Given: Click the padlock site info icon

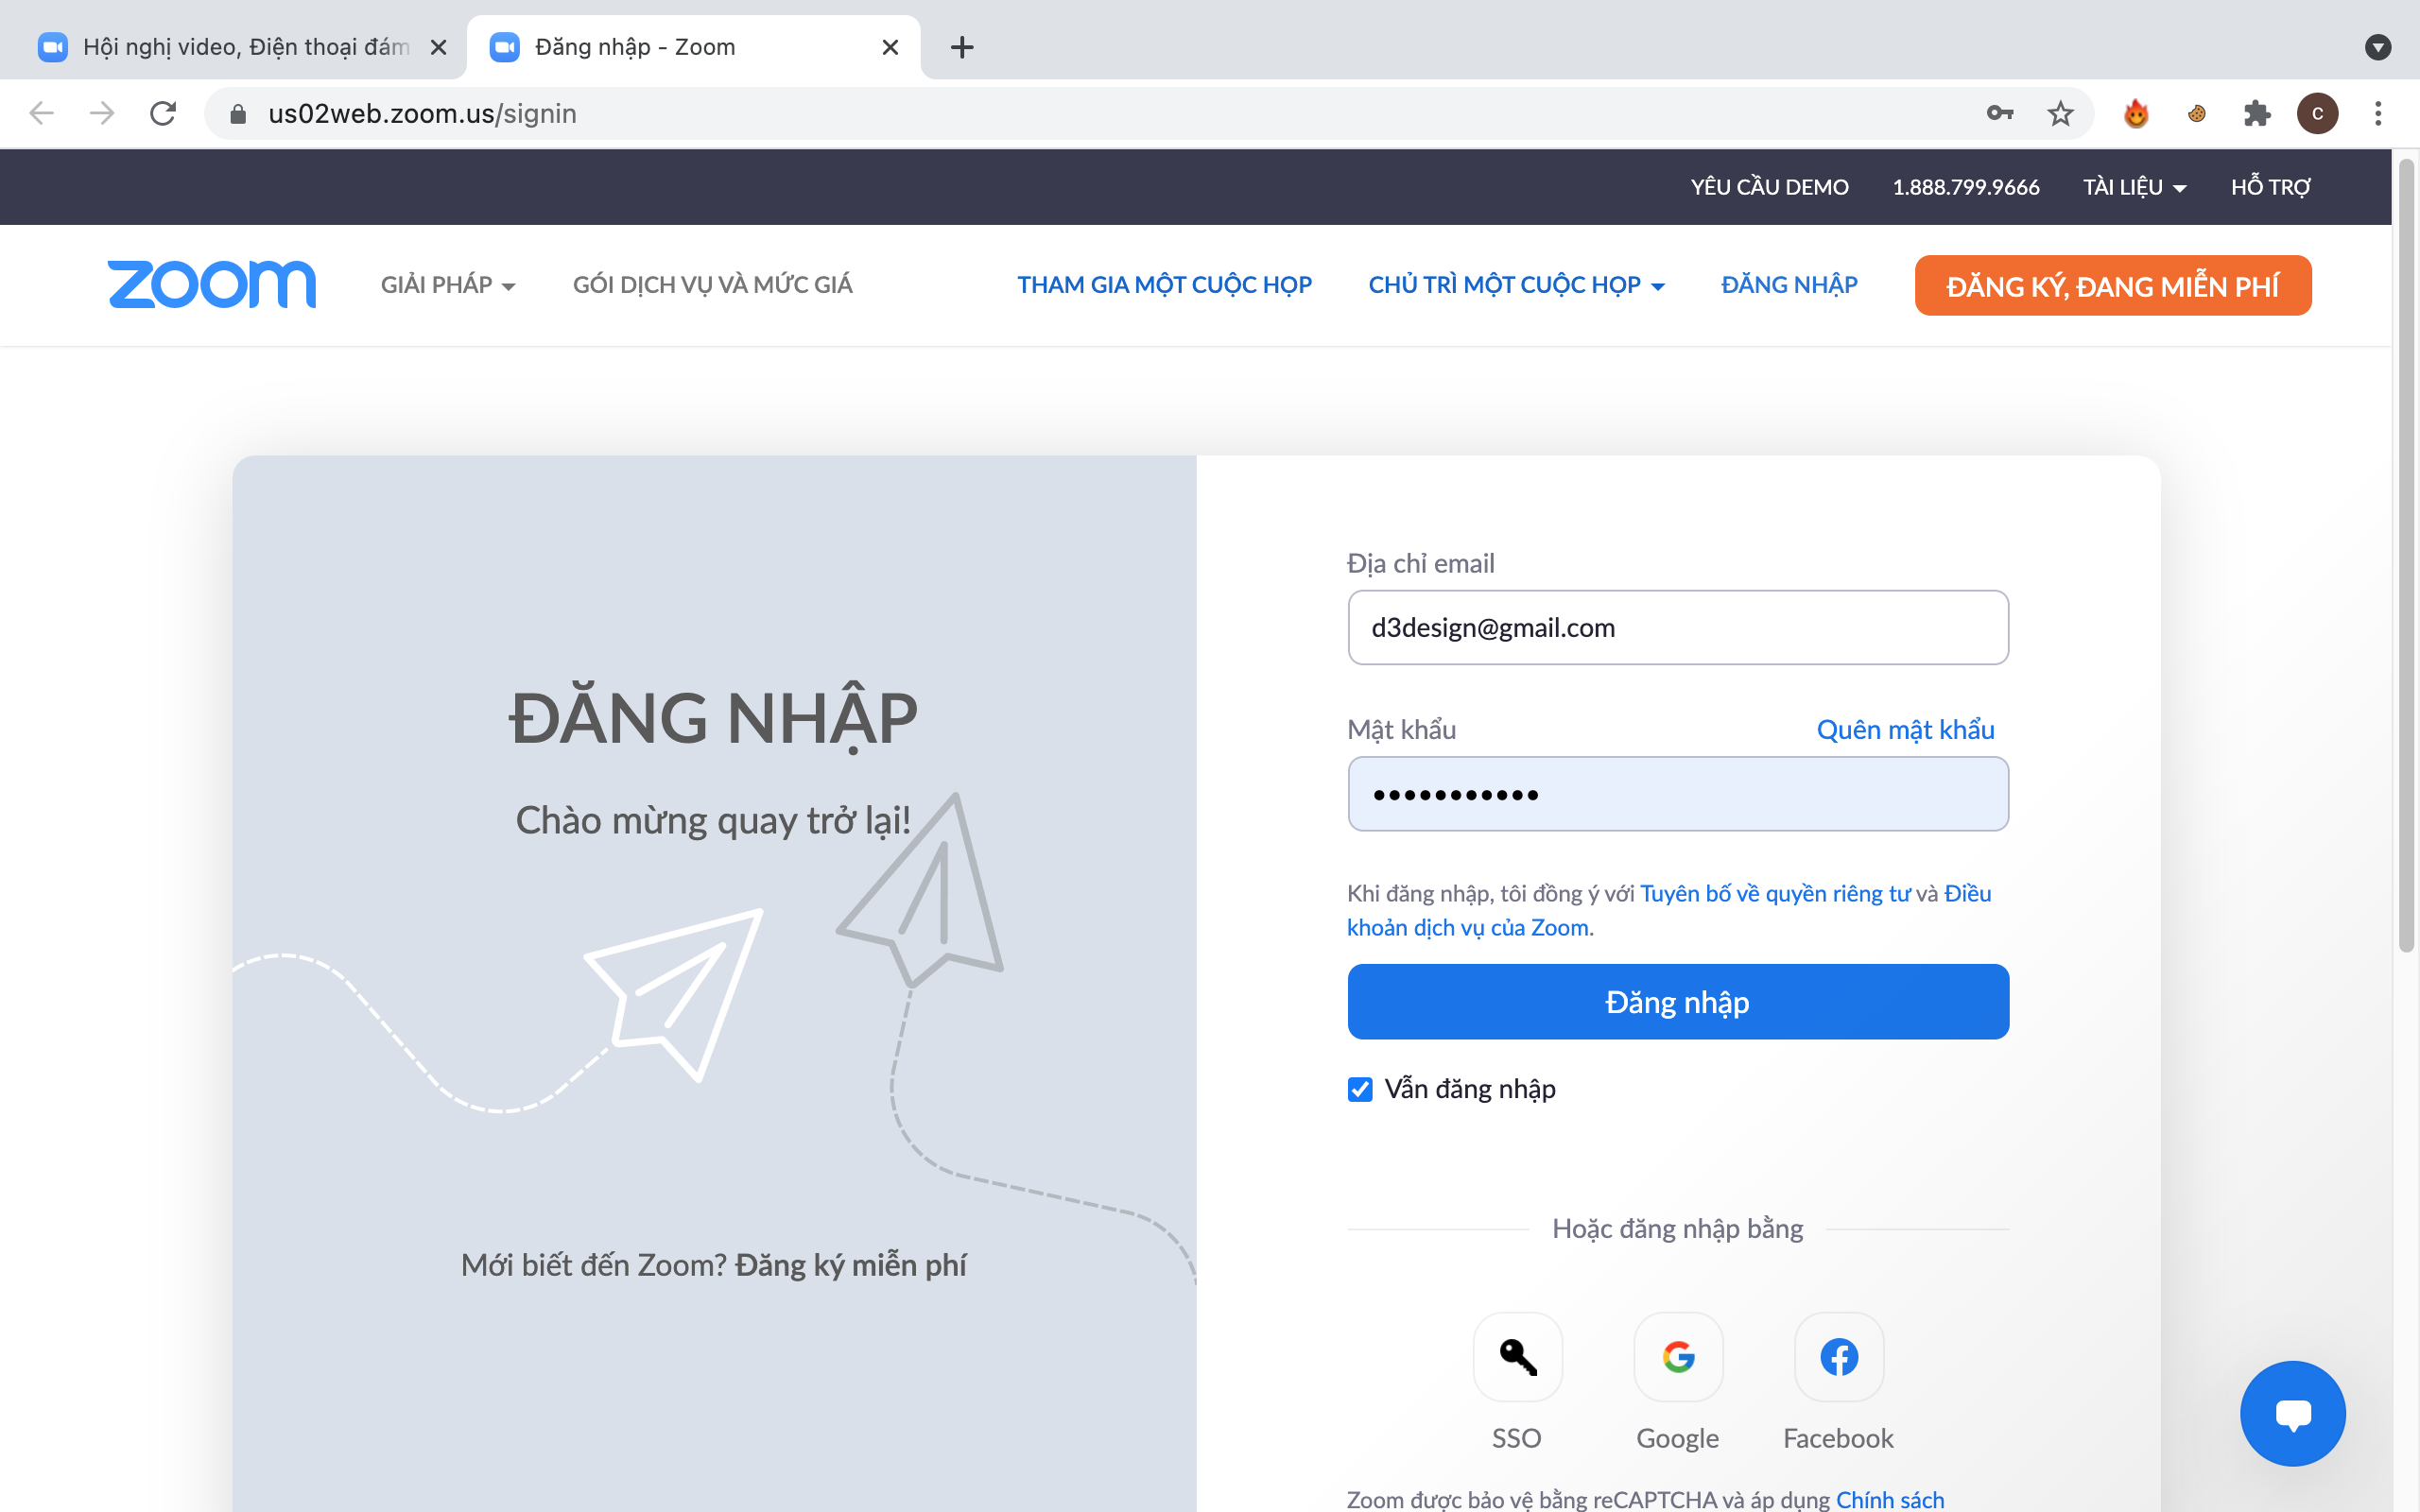Looking at the screenshot, I should point(238,114).
